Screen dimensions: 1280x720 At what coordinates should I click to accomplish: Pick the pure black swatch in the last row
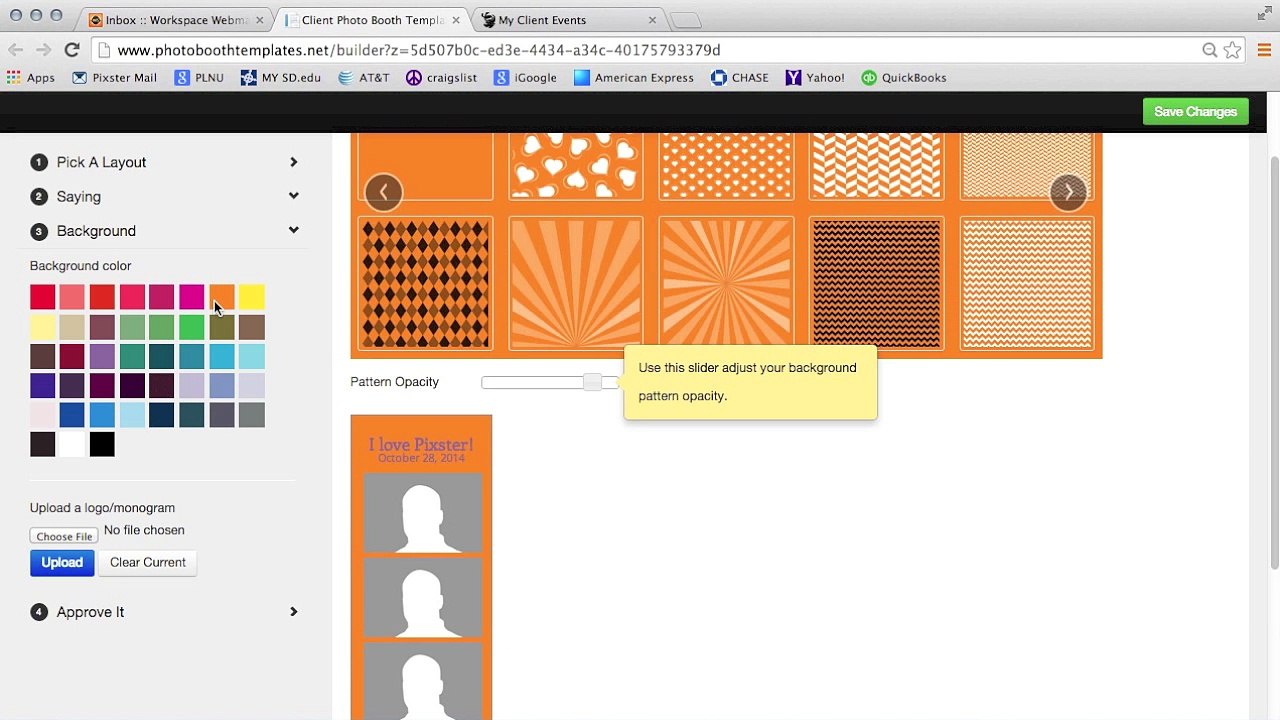point(102,444)
